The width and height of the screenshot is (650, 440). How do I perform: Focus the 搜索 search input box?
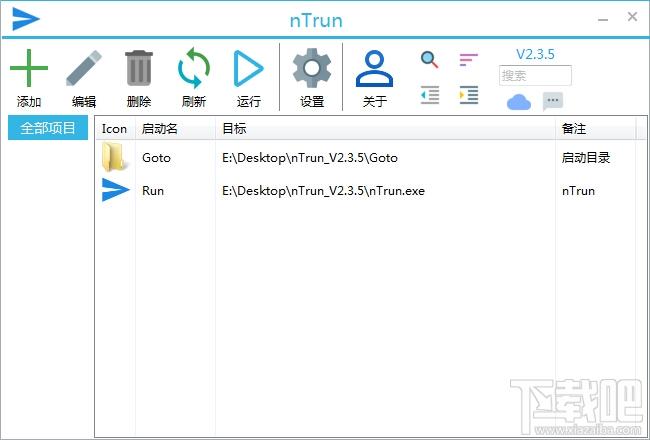(535, 75)
